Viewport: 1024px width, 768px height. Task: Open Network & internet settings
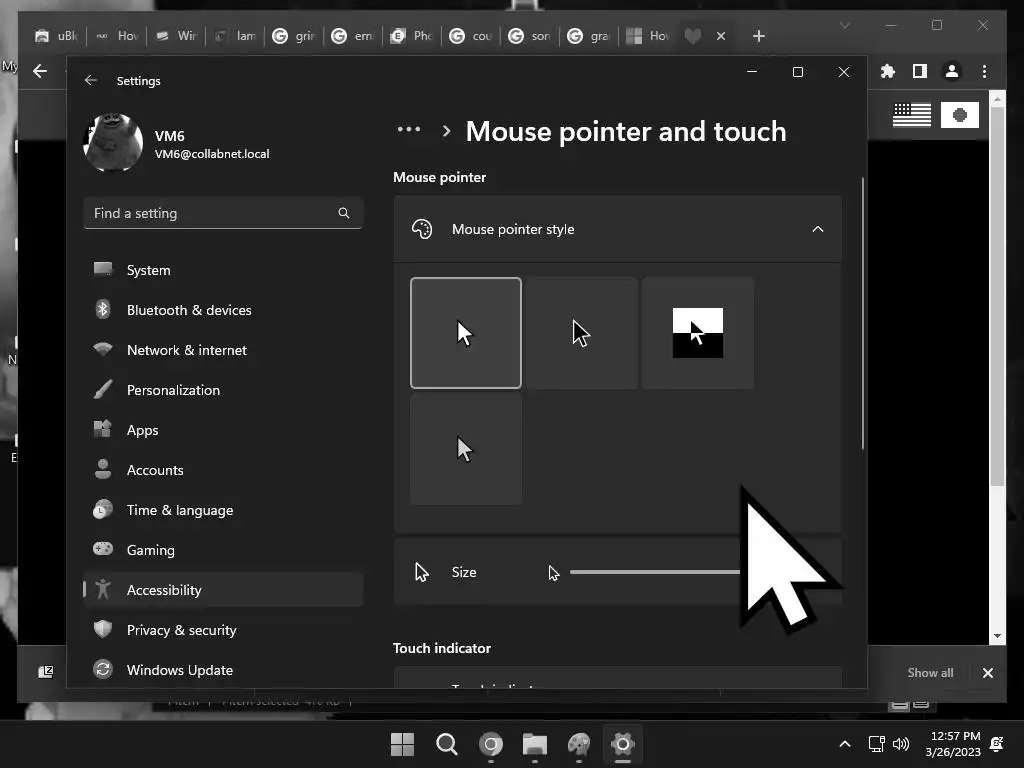coord(223,350)
